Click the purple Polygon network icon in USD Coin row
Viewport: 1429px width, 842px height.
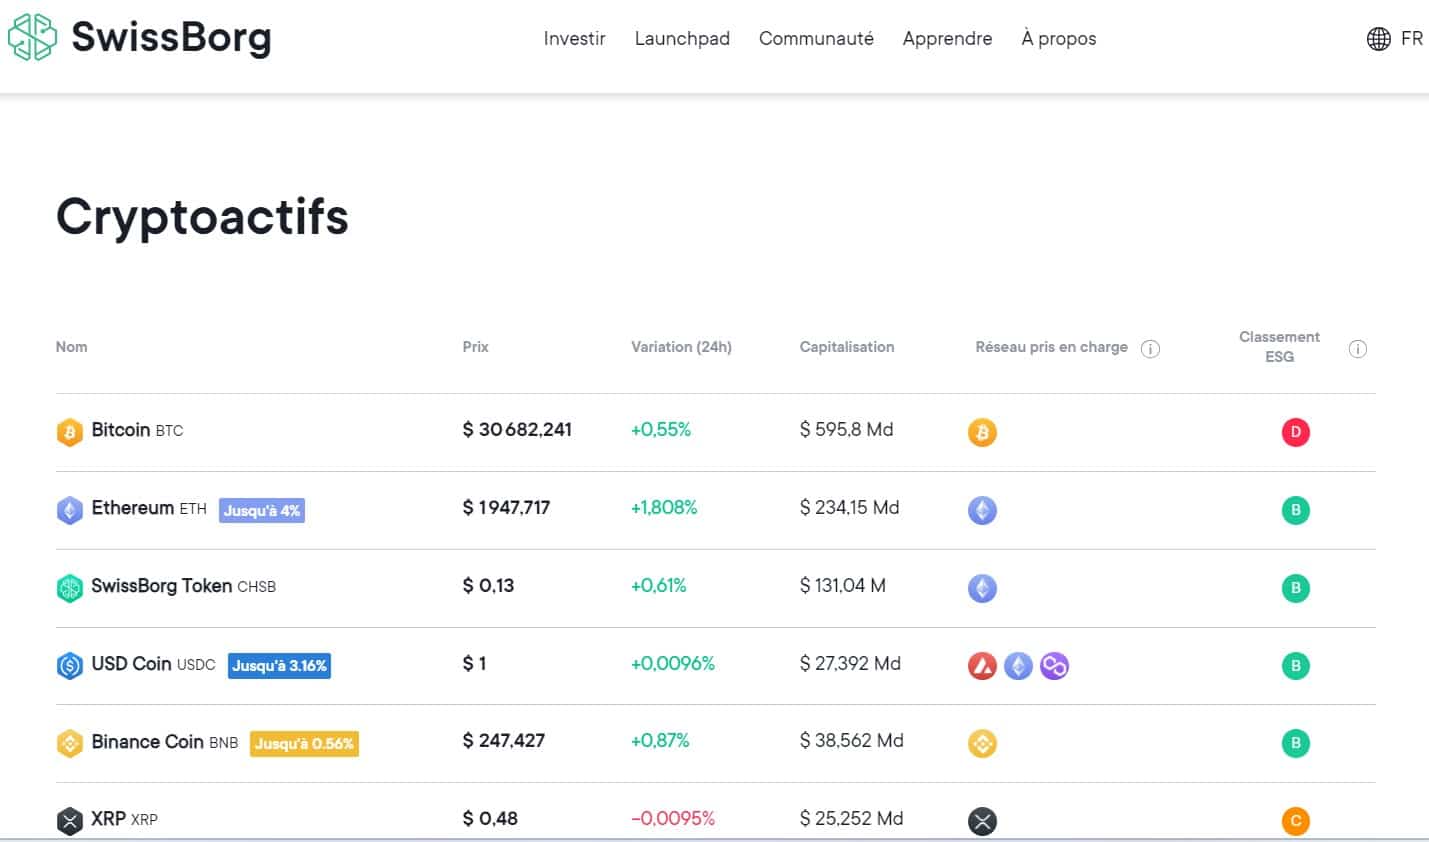pyautogui.click(x=1054, y=665)
